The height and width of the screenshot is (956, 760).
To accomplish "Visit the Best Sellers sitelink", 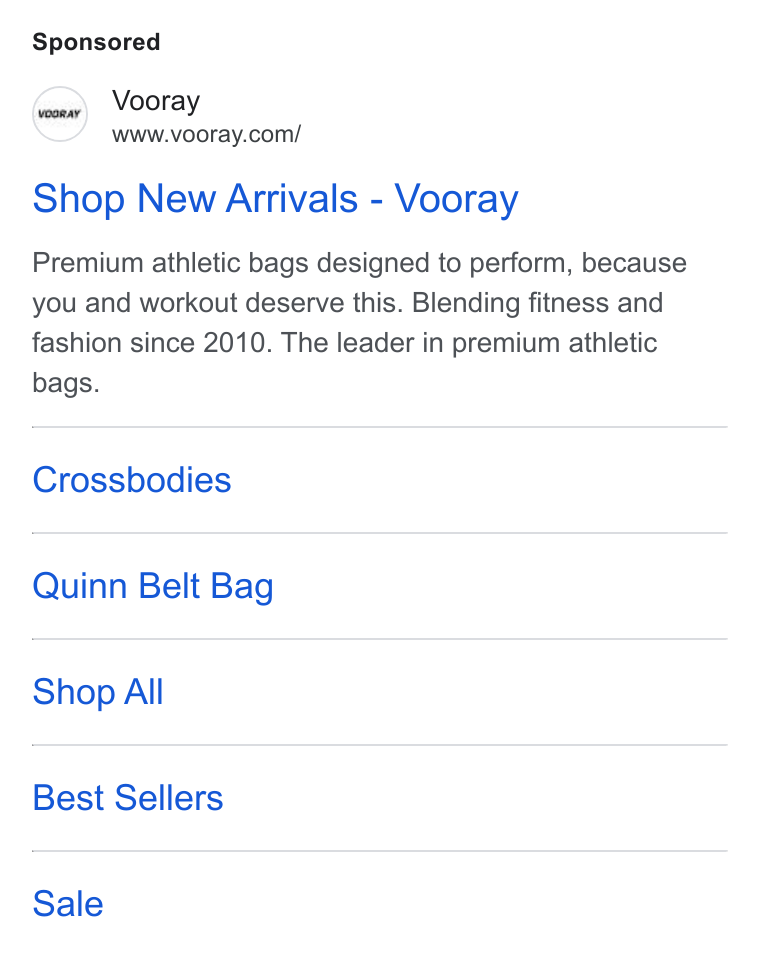I will pos(128,798).
